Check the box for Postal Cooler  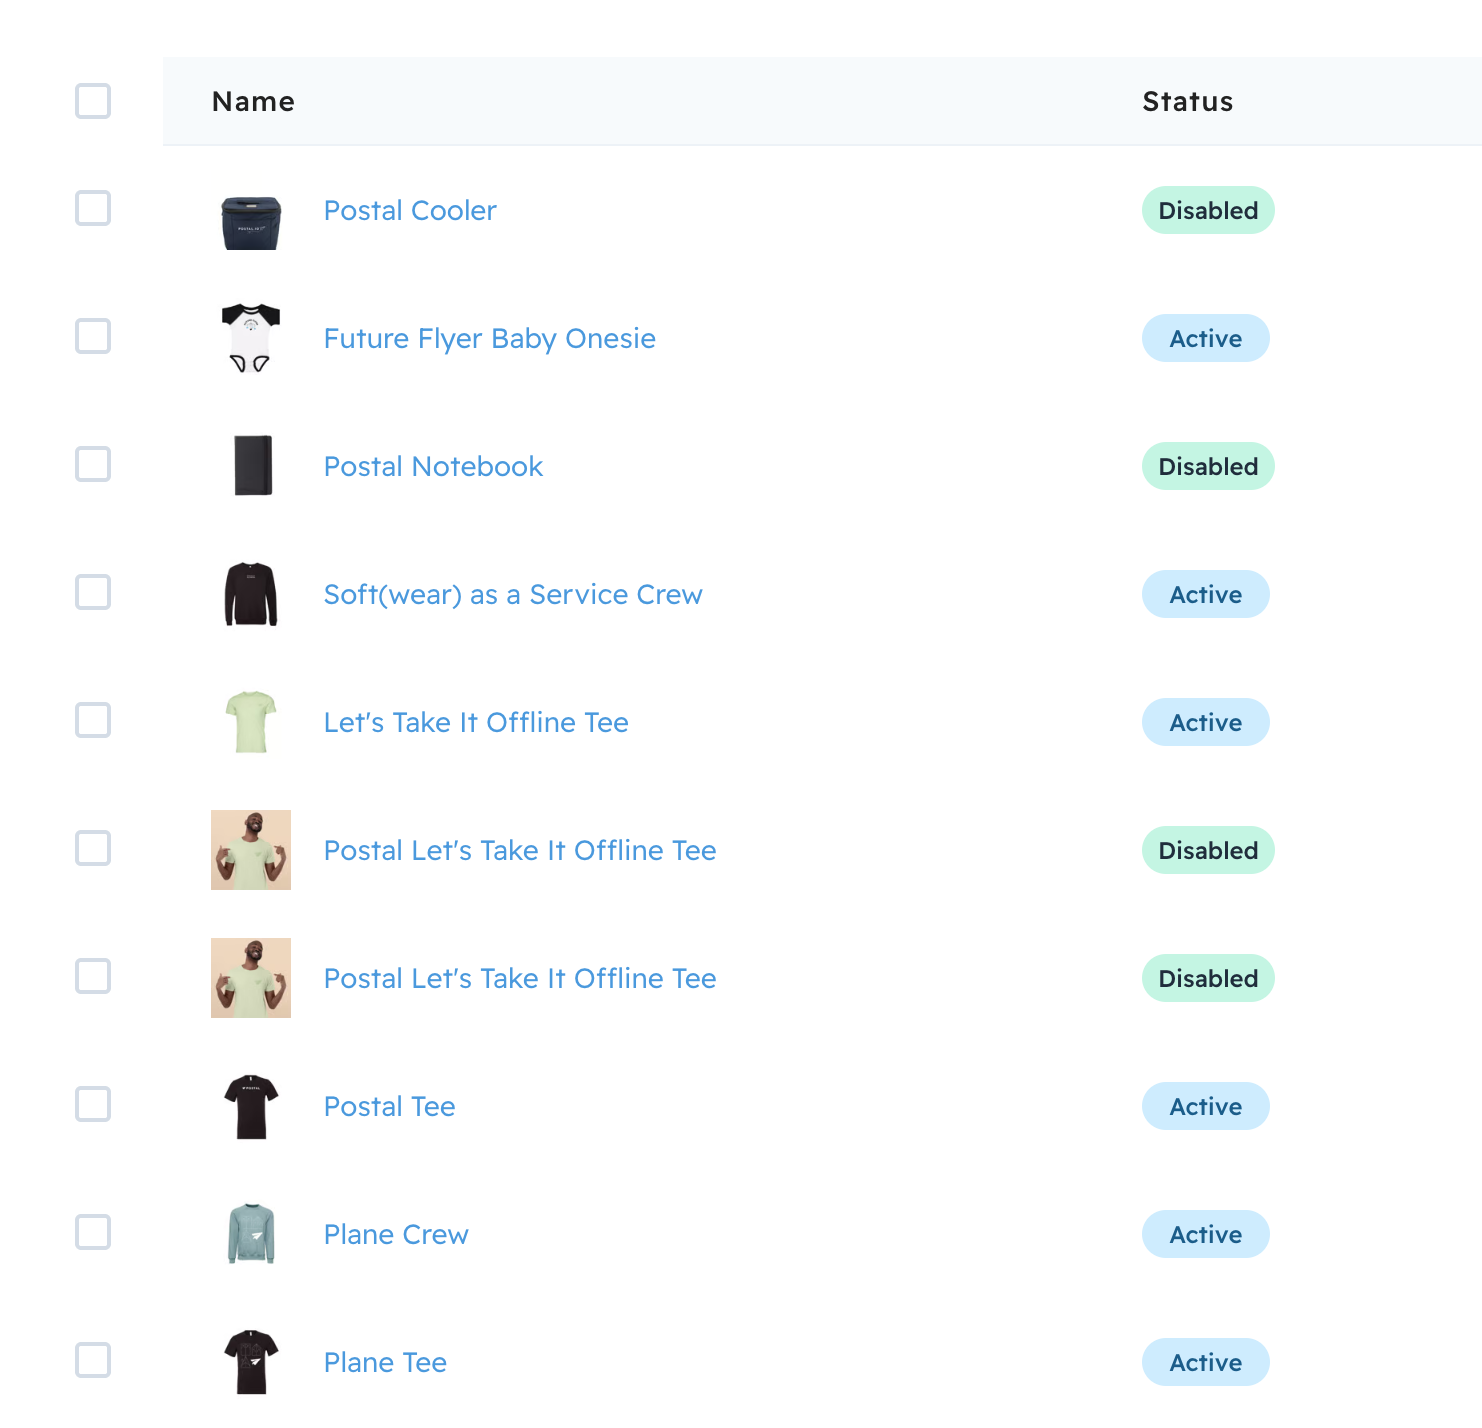[x=93, y=209]
